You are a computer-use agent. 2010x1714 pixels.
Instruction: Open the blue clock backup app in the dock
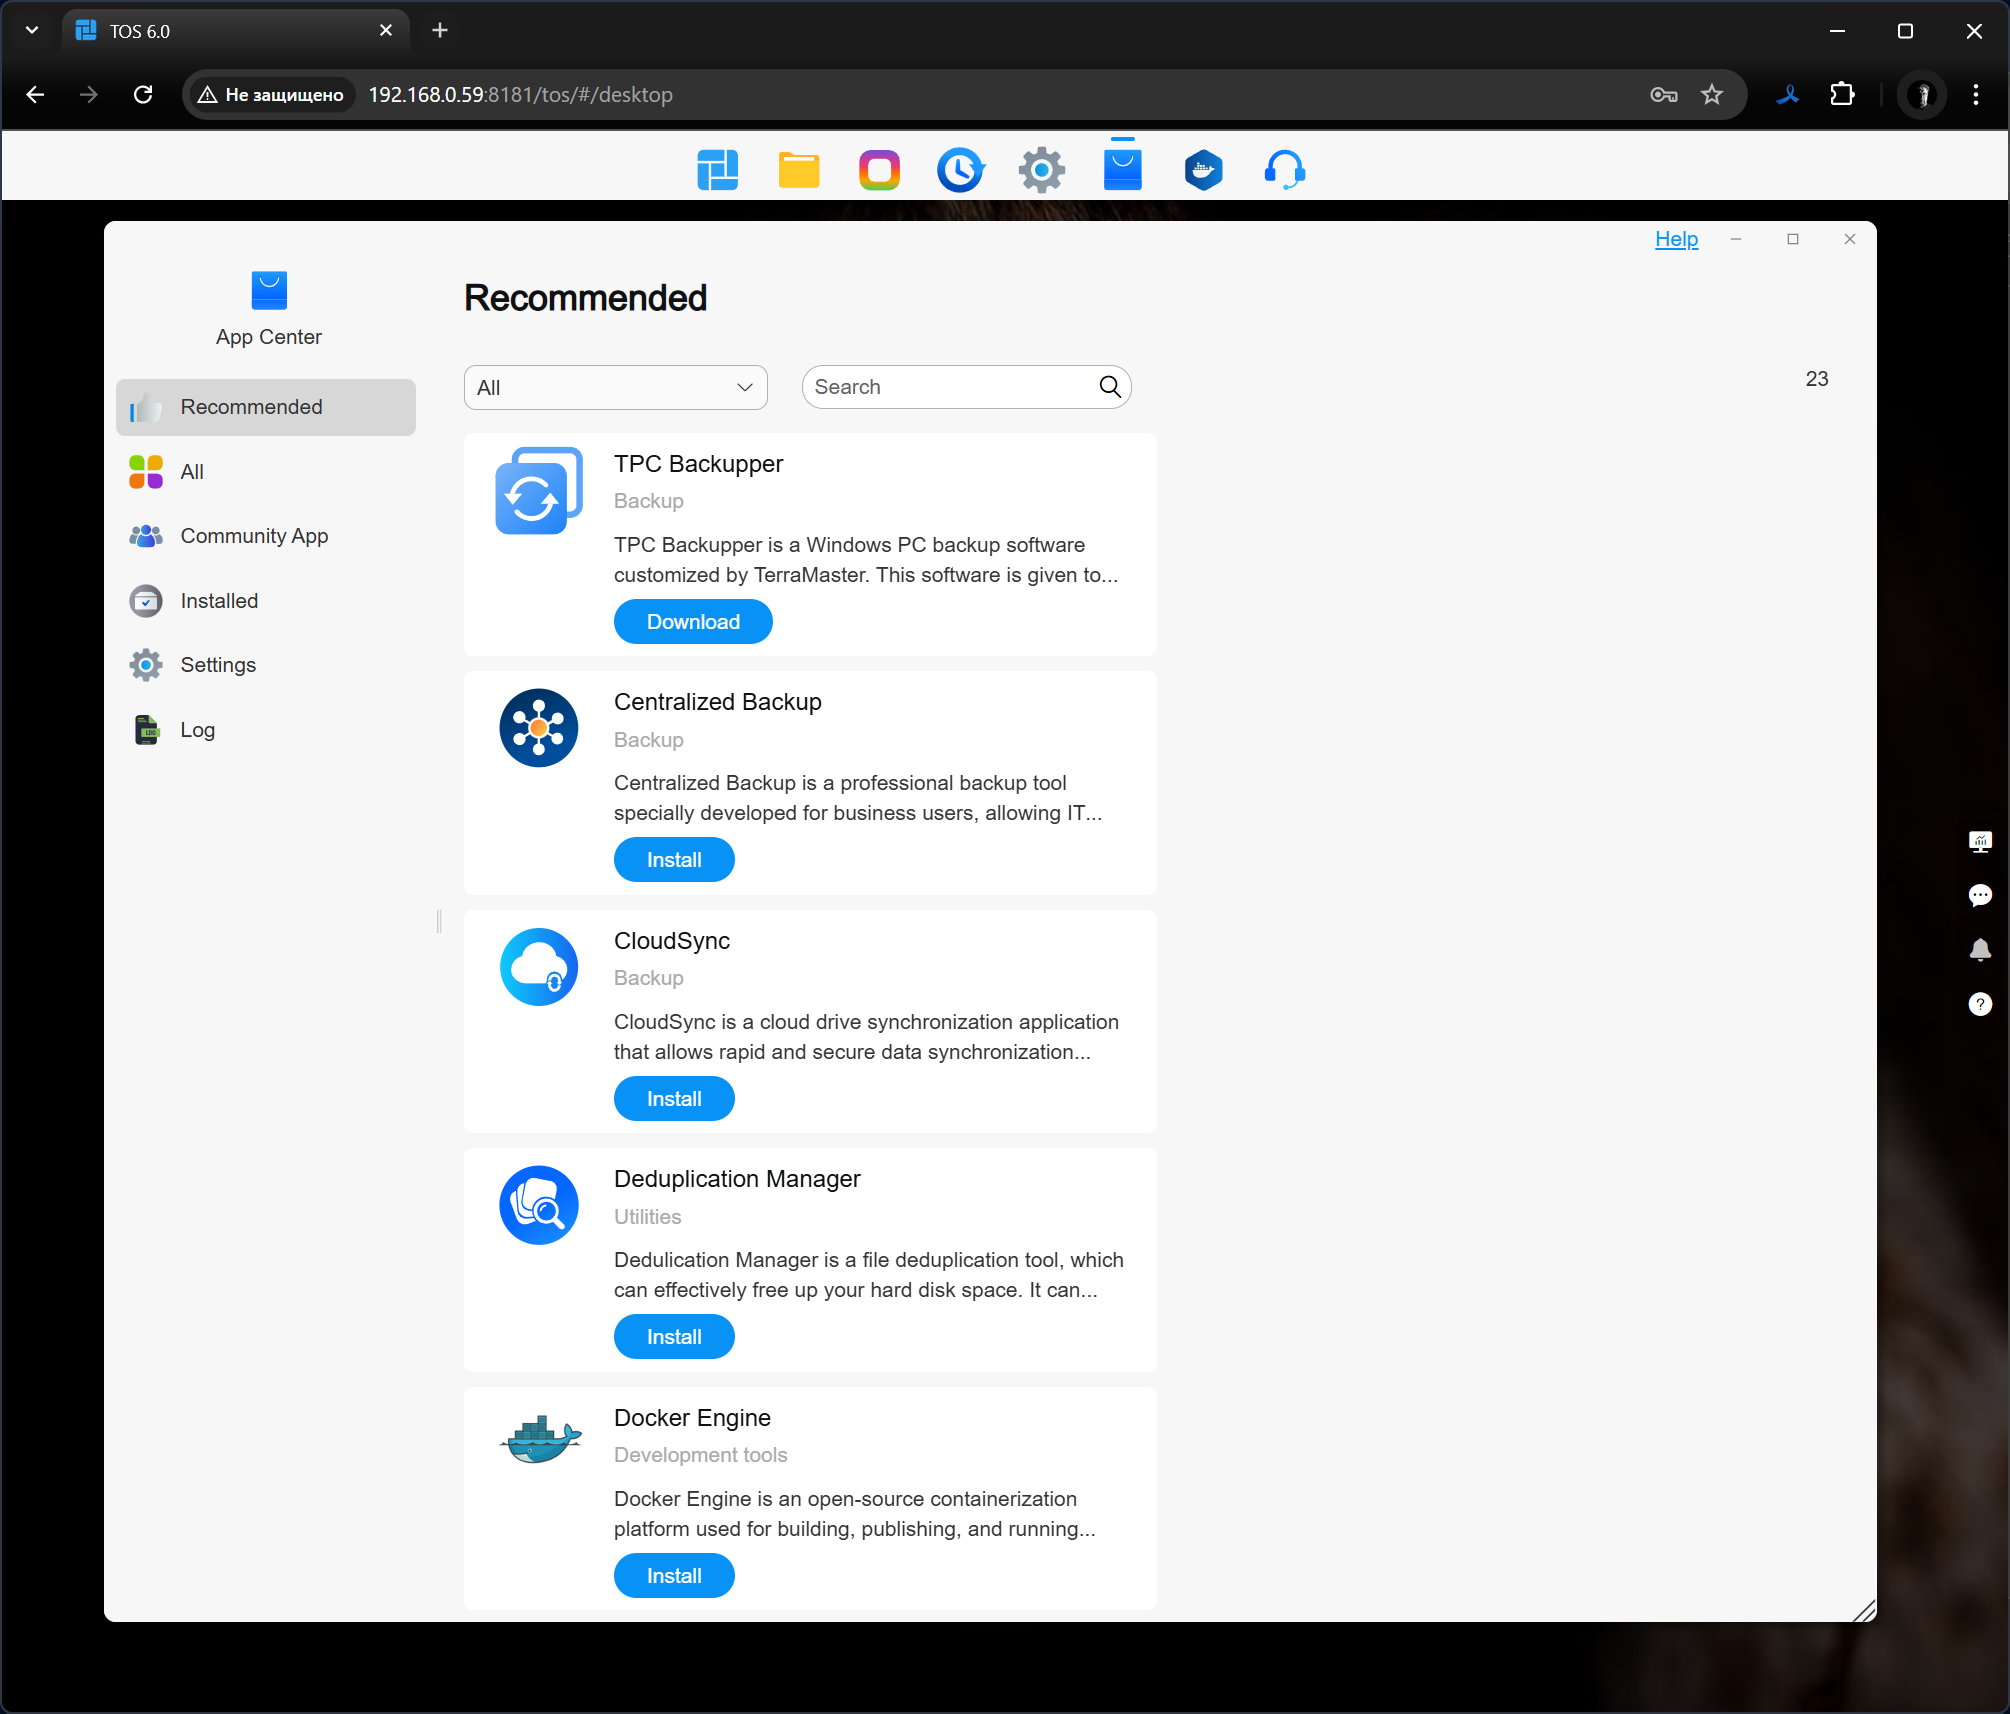tap(961, 170)
